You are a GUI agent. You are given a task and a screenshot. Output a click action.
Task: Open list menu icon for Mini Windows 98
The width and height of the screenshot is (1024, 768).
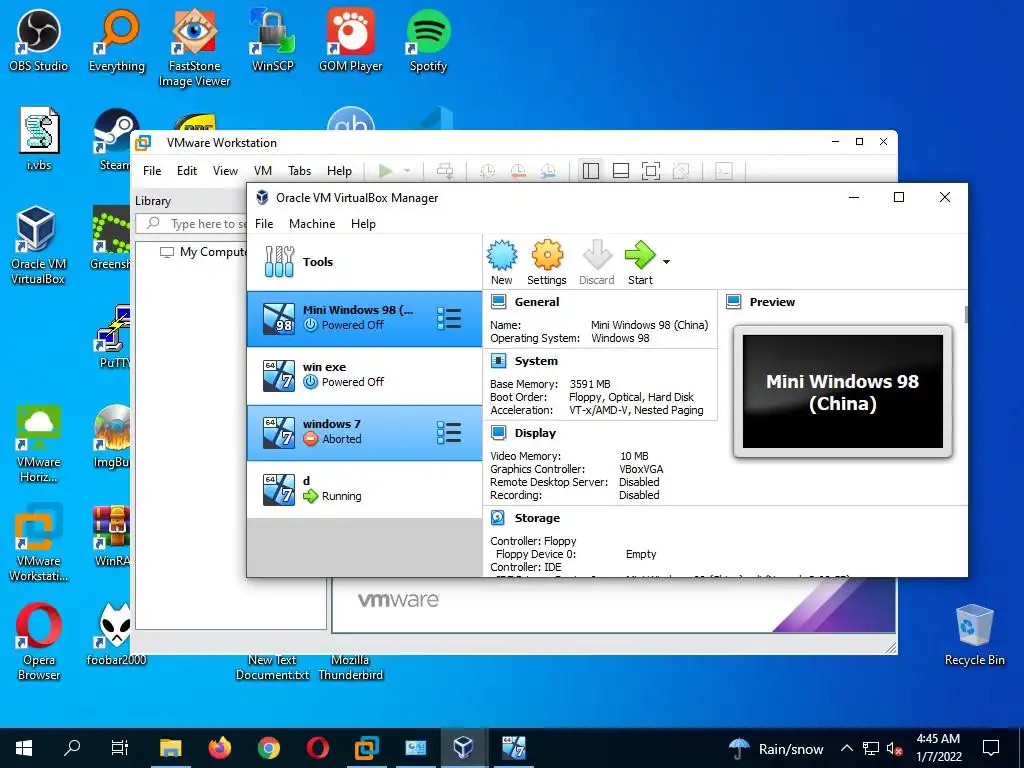point(449,319)
